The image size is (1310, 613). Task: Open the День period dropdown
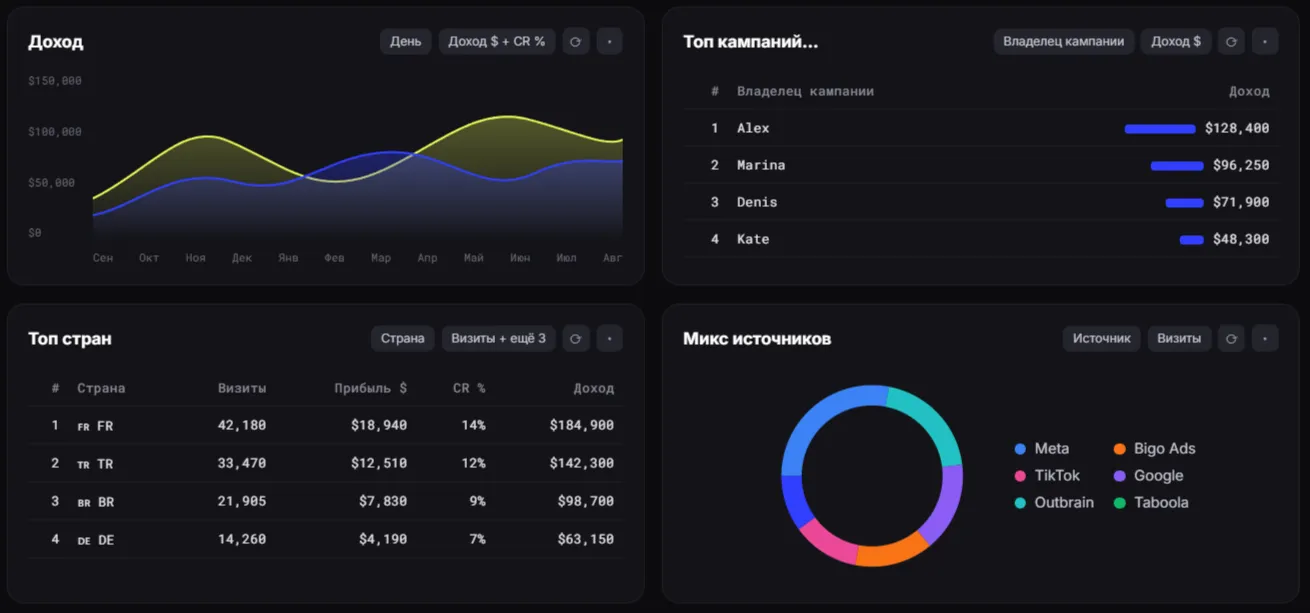click(405, 41)
